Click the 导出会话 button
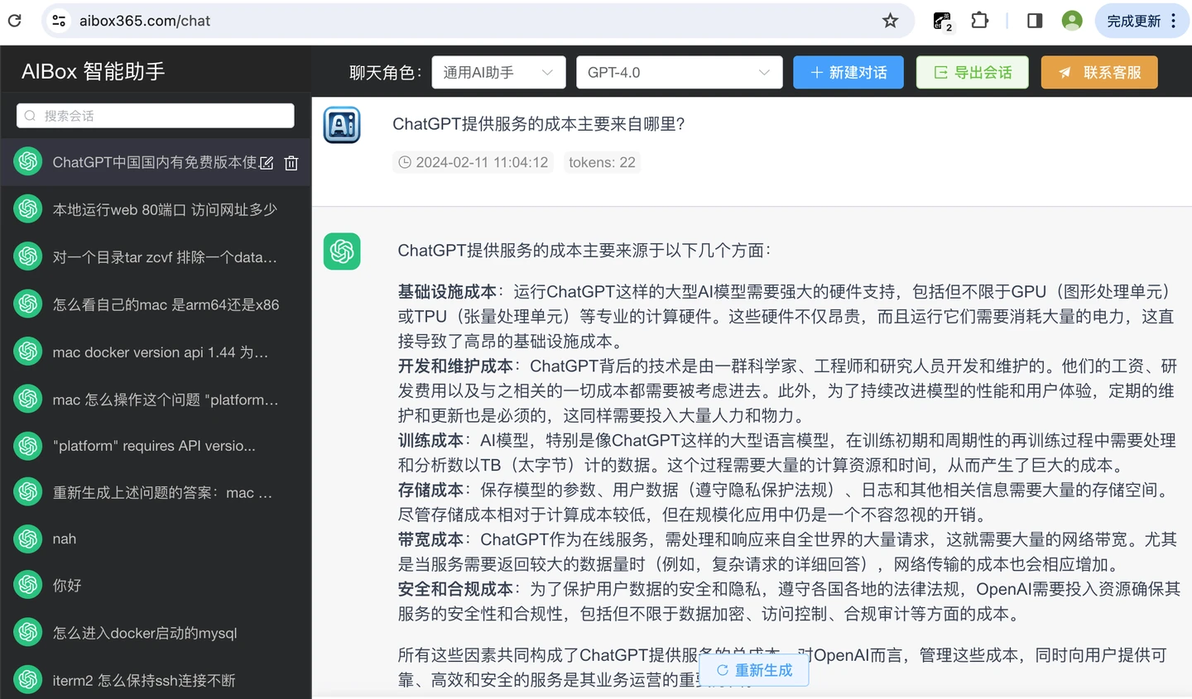Screen dimensions: 1192x699 972,72
